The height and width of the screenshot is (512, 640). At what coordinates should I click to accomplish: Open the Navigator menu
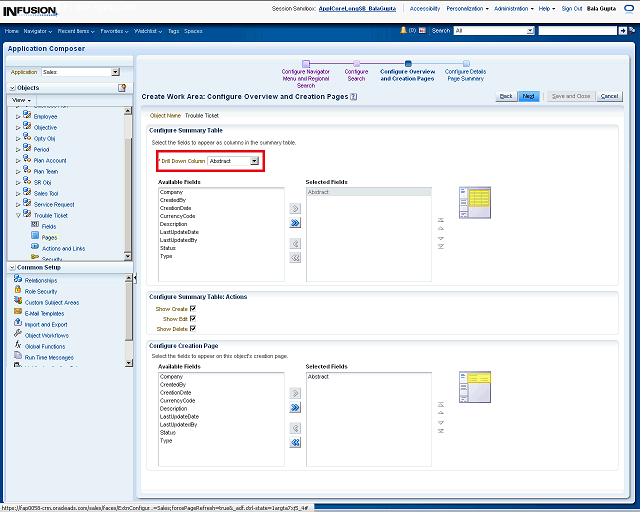[37, 31]
